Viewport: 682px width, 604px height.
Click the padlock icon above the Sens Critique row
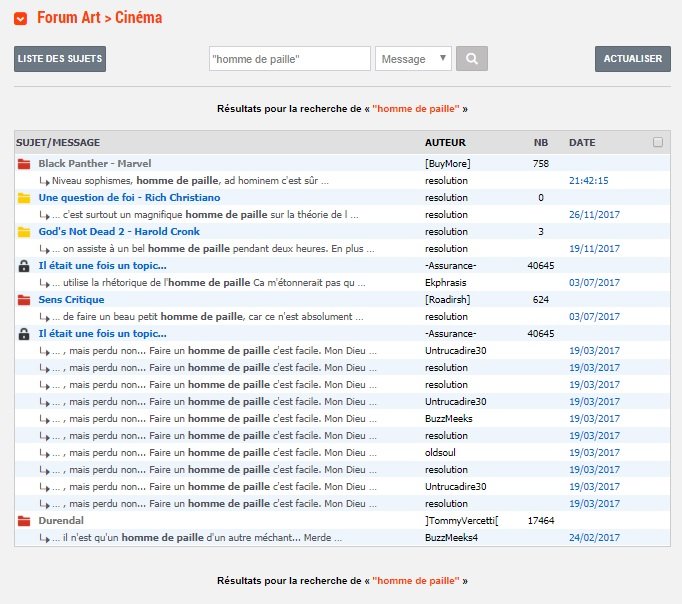(x=24, y=266)
